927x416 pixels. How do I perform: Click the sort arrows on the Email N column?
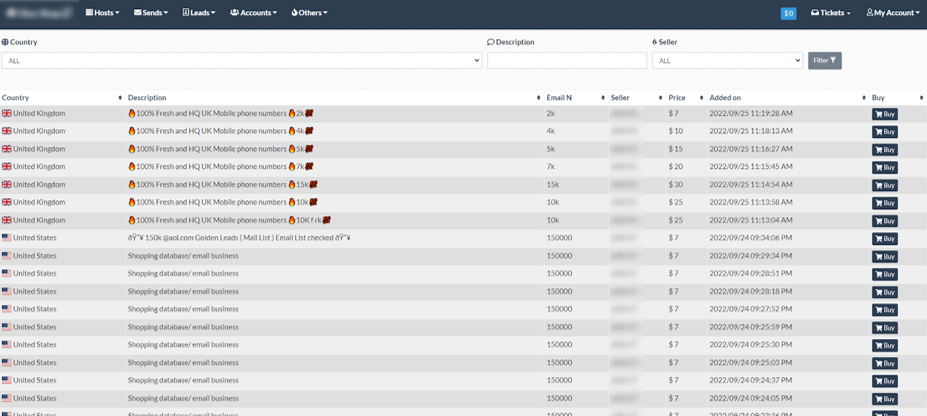pyautogui.click(x=602, y=98)
